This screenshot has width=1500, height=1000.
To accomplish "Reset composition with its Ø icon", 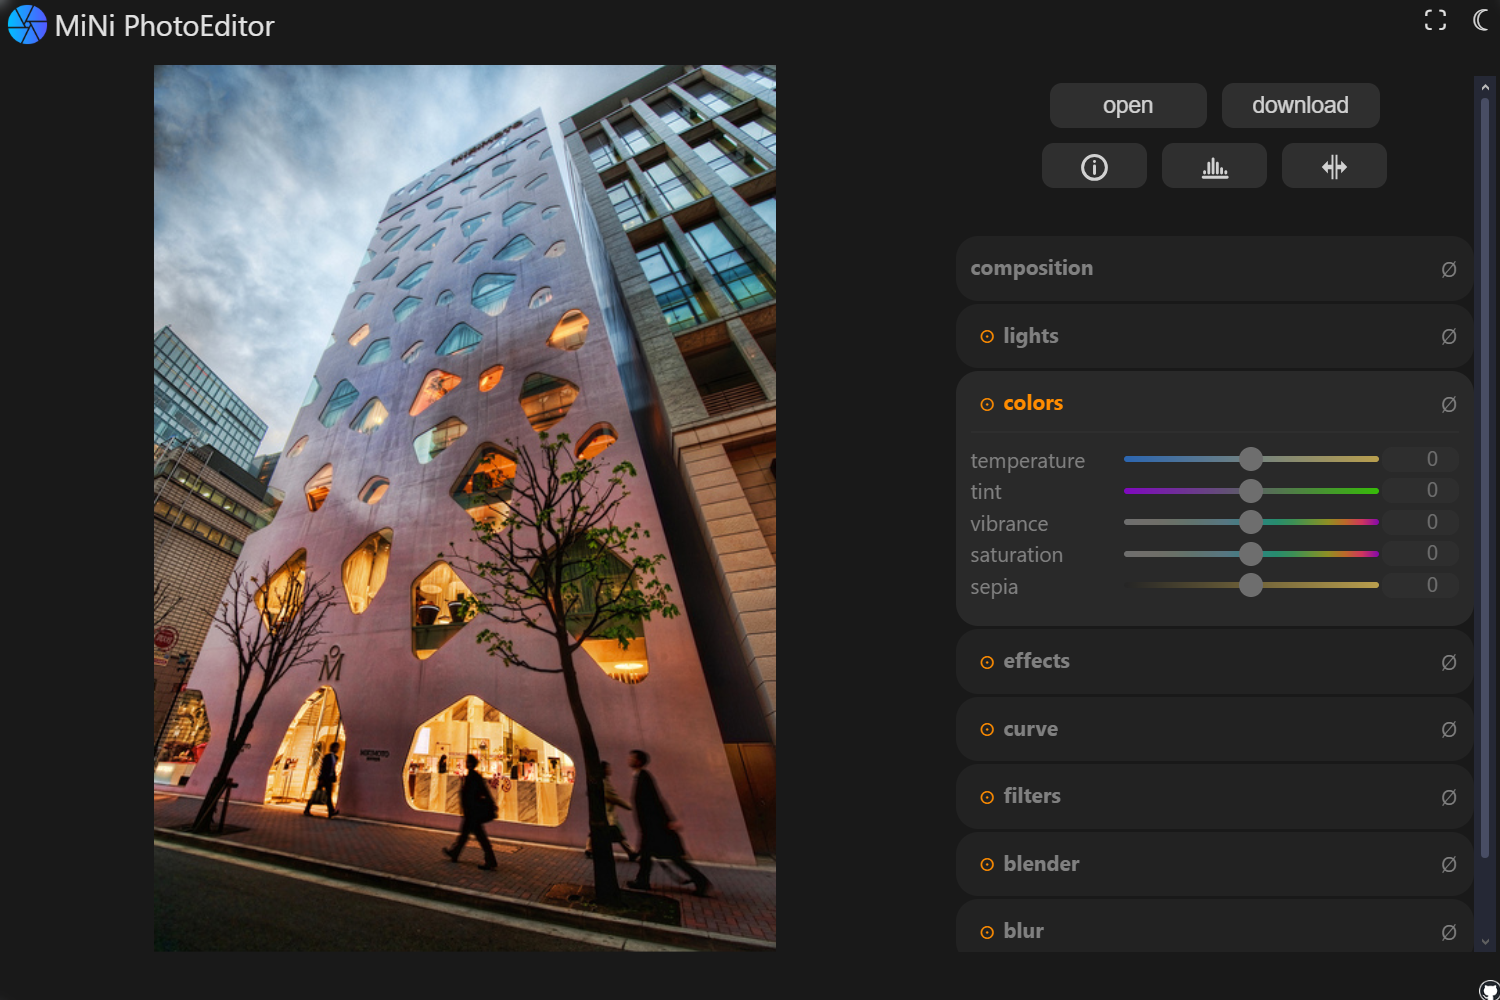I will [x=1448, y=269].
